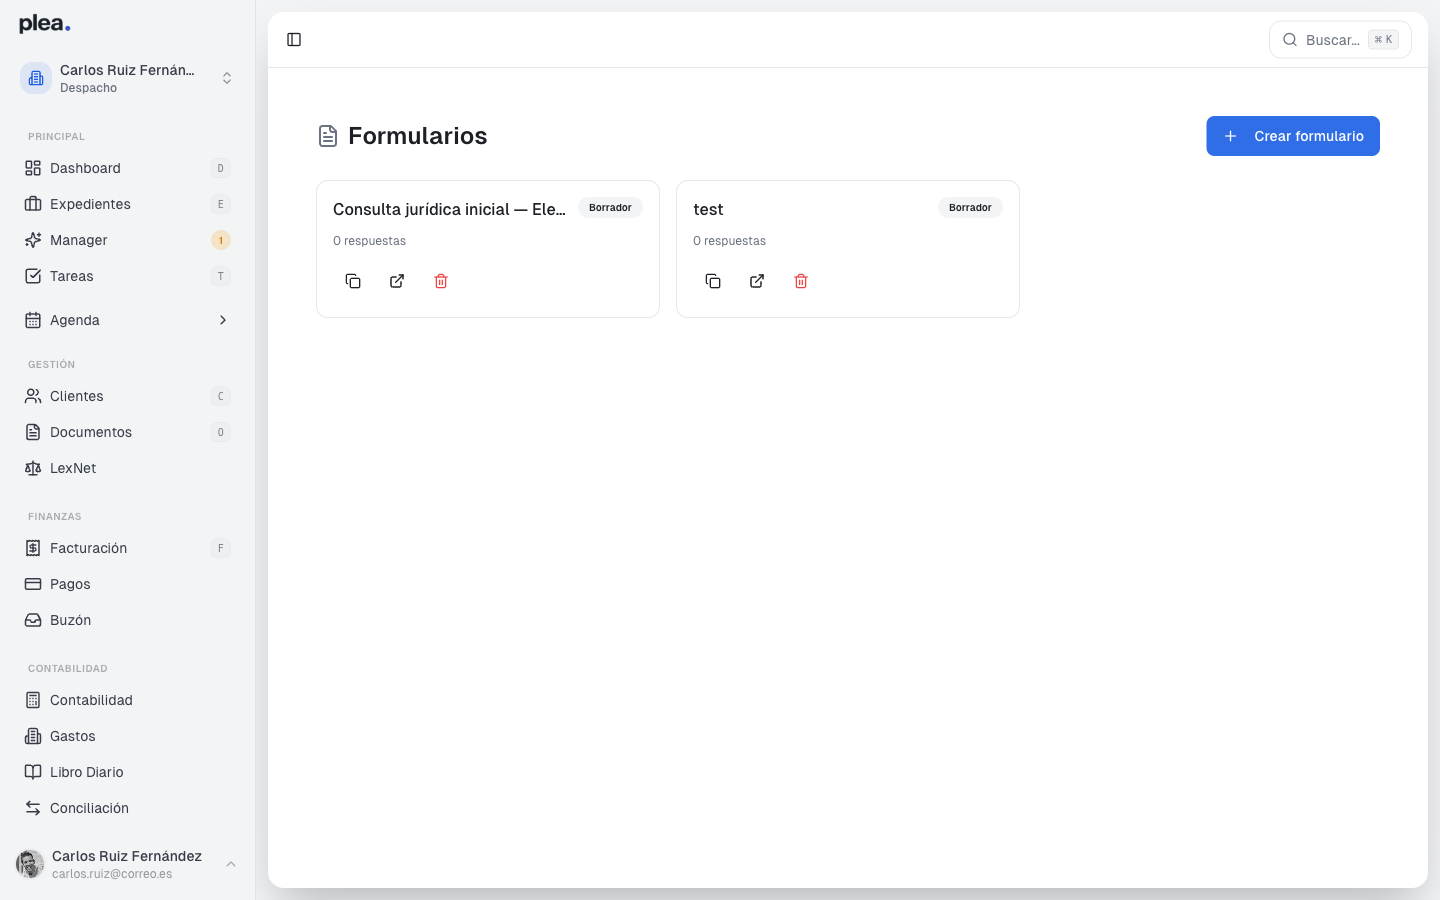Expand the user account menu chevron
This screenshot has height=900, width=1440.
pos(231,864)
